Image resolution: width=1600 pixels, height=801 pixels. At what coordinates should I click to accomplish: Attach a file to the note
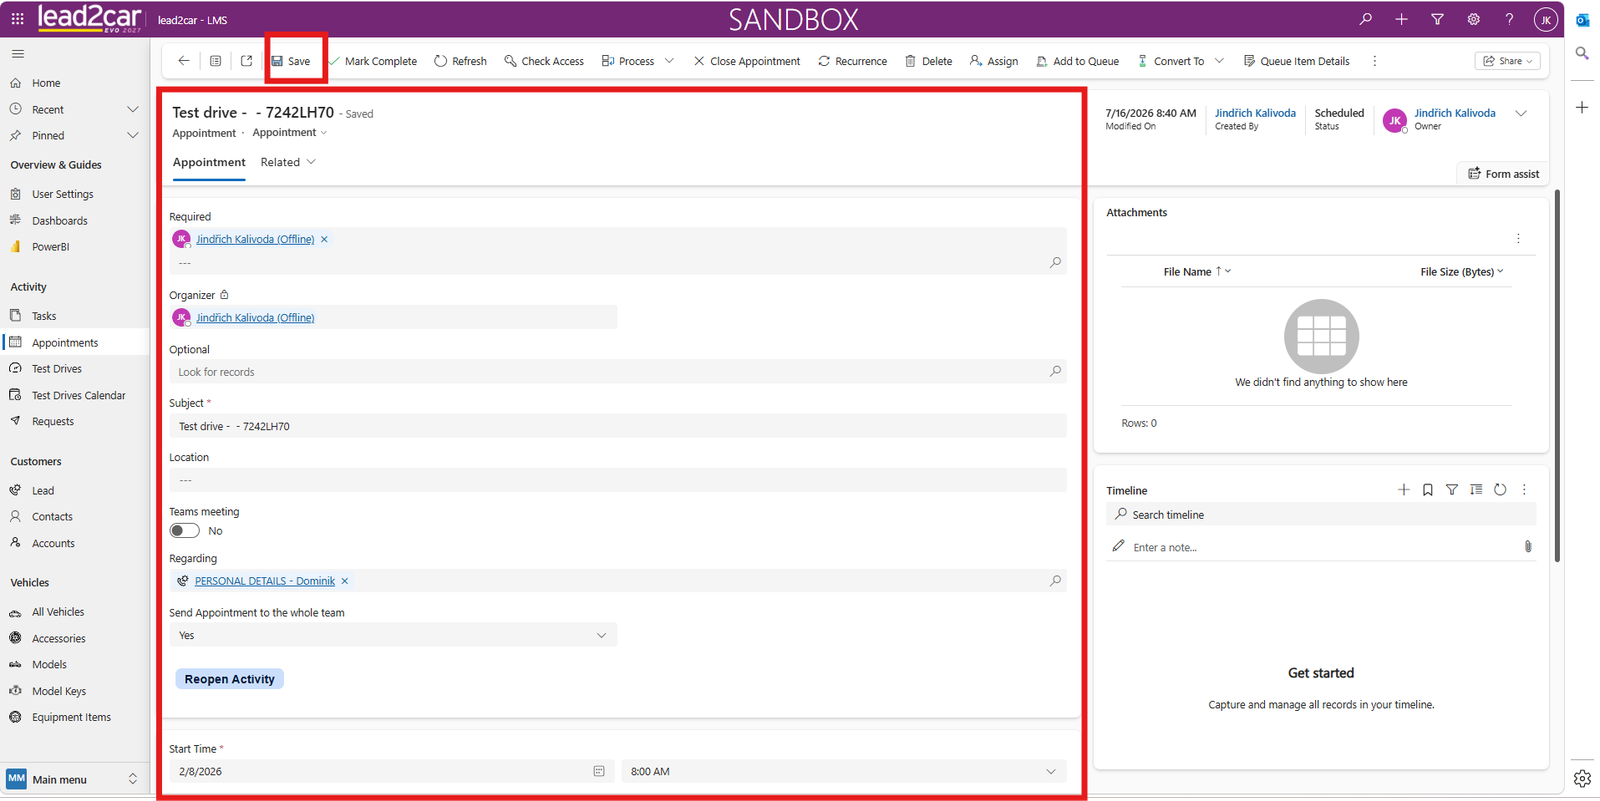click(x=1527, y=546)
